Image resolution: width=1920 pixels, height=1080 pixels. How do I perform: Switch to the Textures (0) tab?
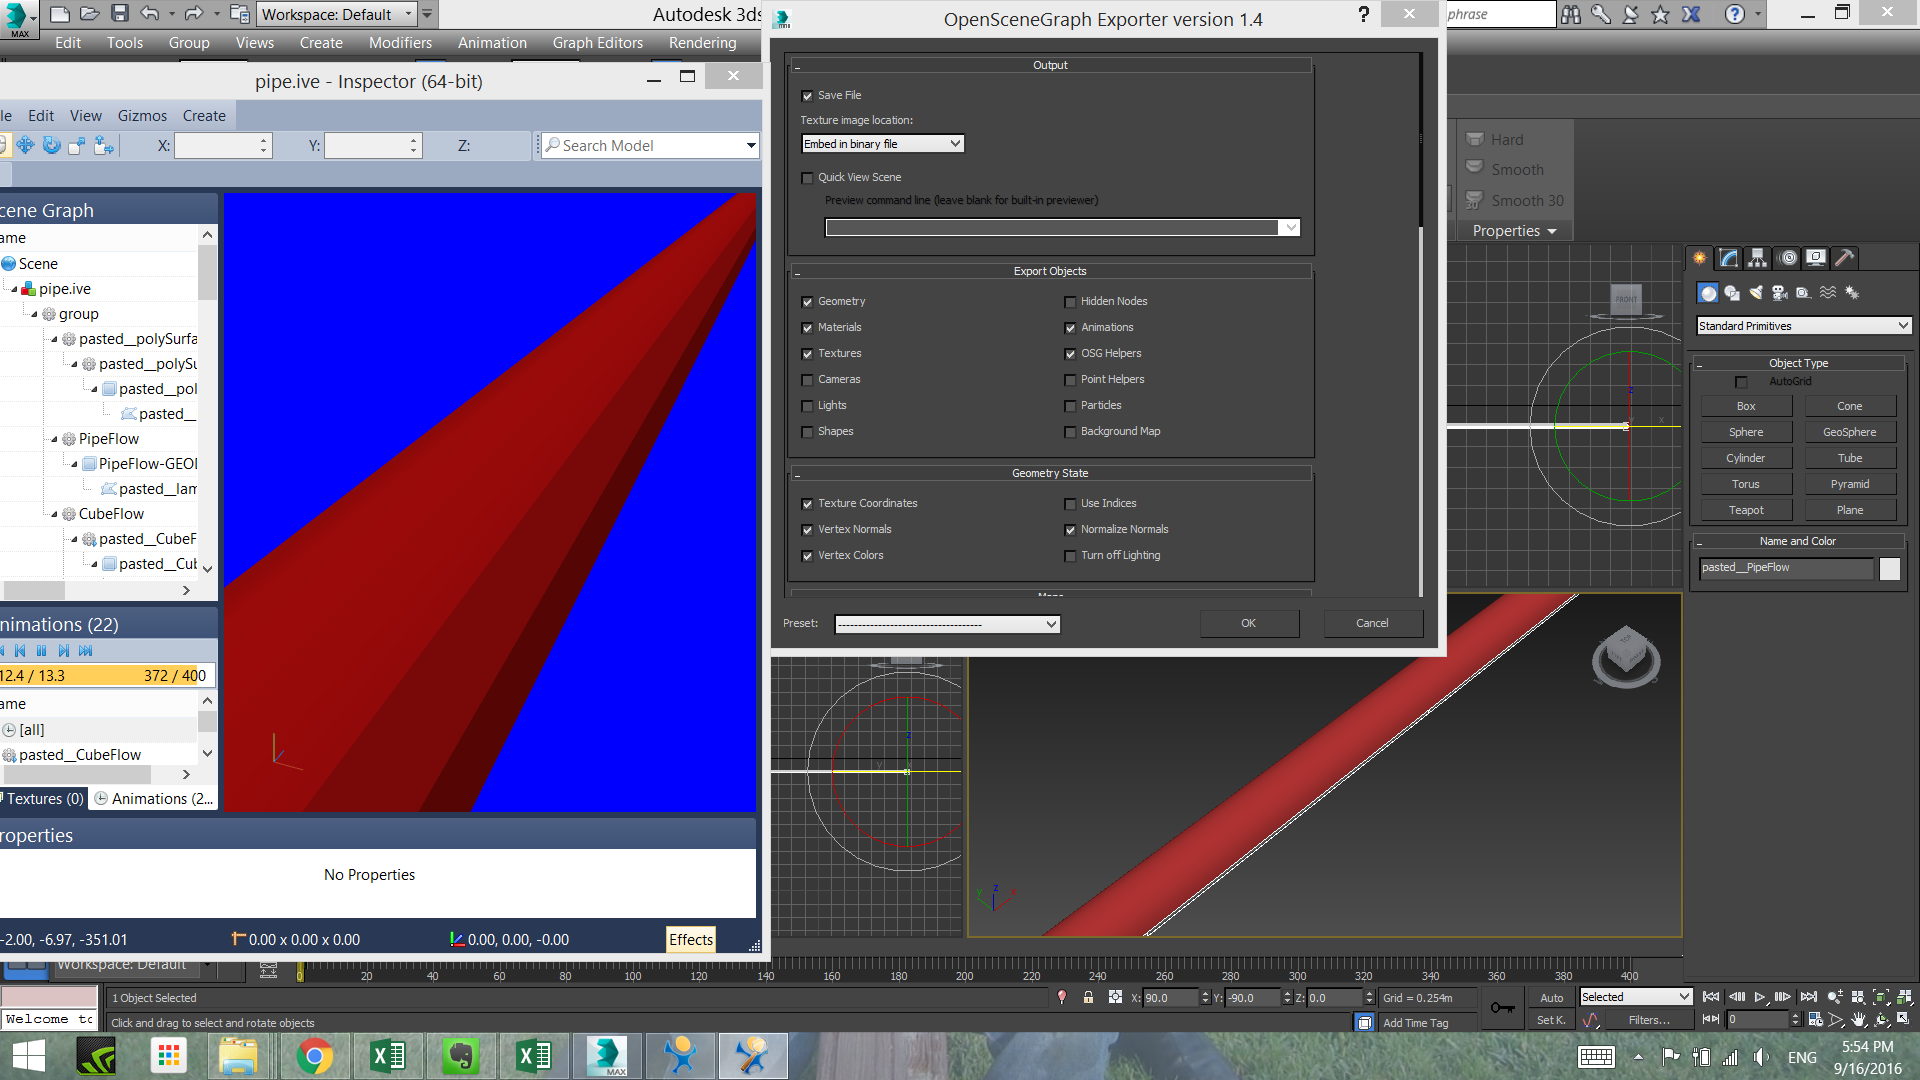point(43,799)
